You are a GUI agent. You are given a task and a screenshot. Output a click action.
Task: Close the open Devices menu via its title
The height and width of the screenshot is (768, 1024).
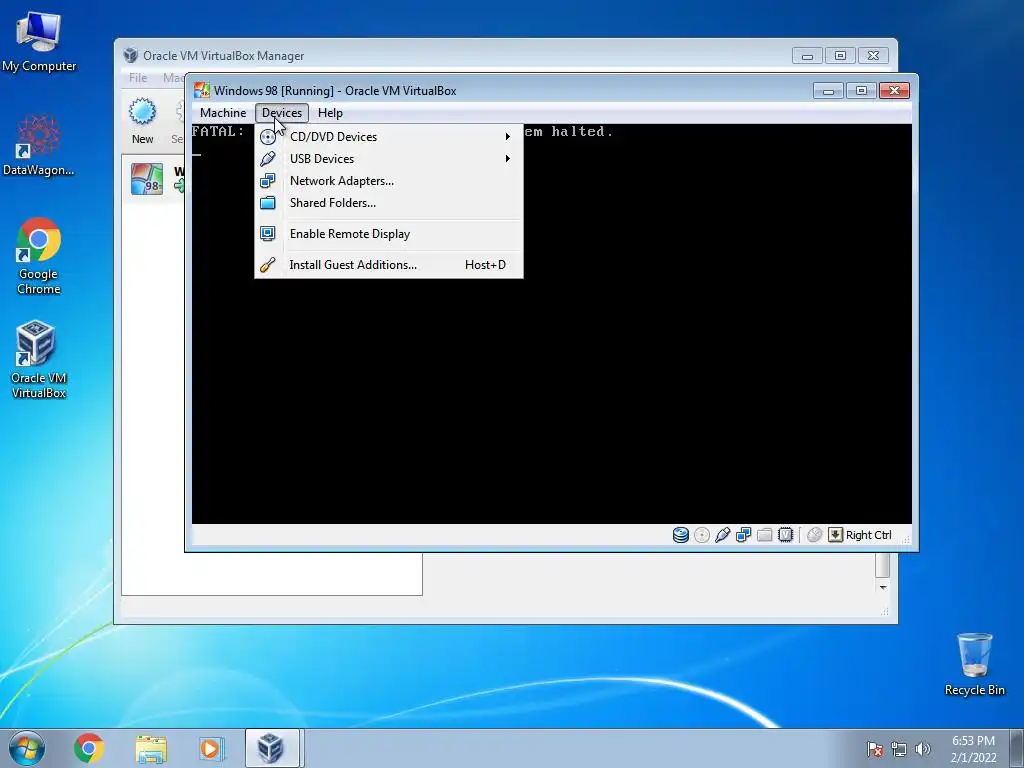pyautogui.click(x=281, y=112)
